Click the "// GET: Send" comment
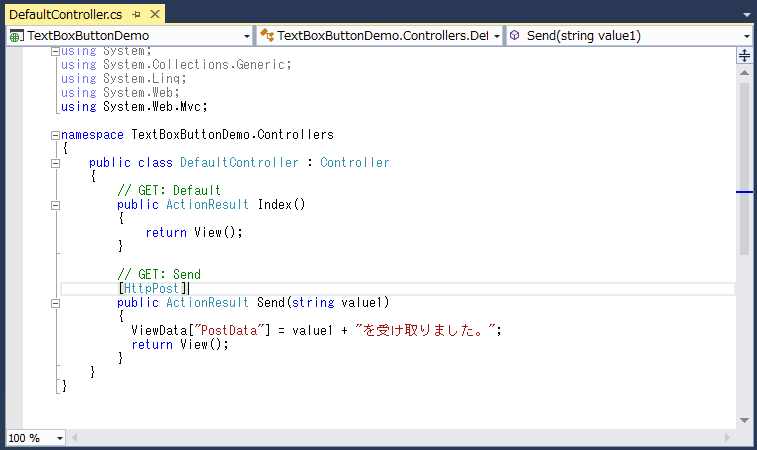757x450 pixels. click(159, 274)
